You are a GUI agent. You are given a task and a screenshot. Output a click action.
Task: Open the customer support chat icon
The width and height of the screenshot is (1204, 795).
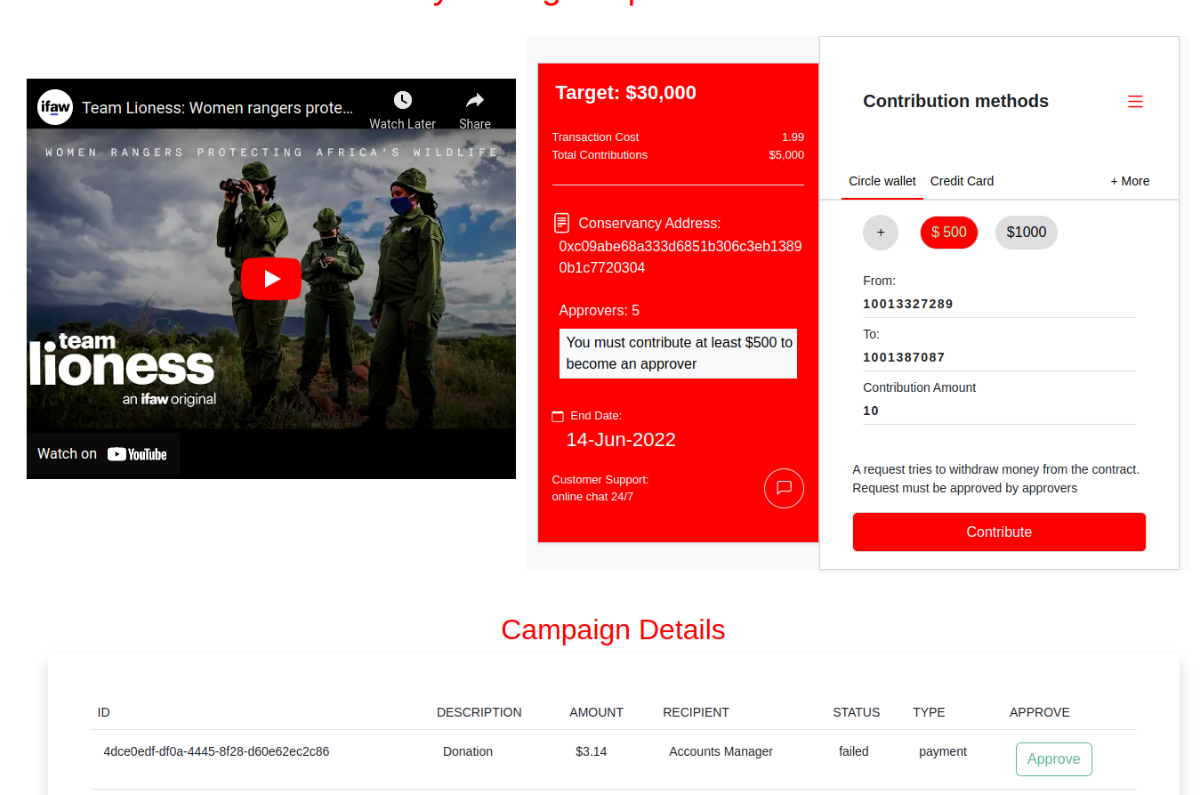click(x=784, y=488)
